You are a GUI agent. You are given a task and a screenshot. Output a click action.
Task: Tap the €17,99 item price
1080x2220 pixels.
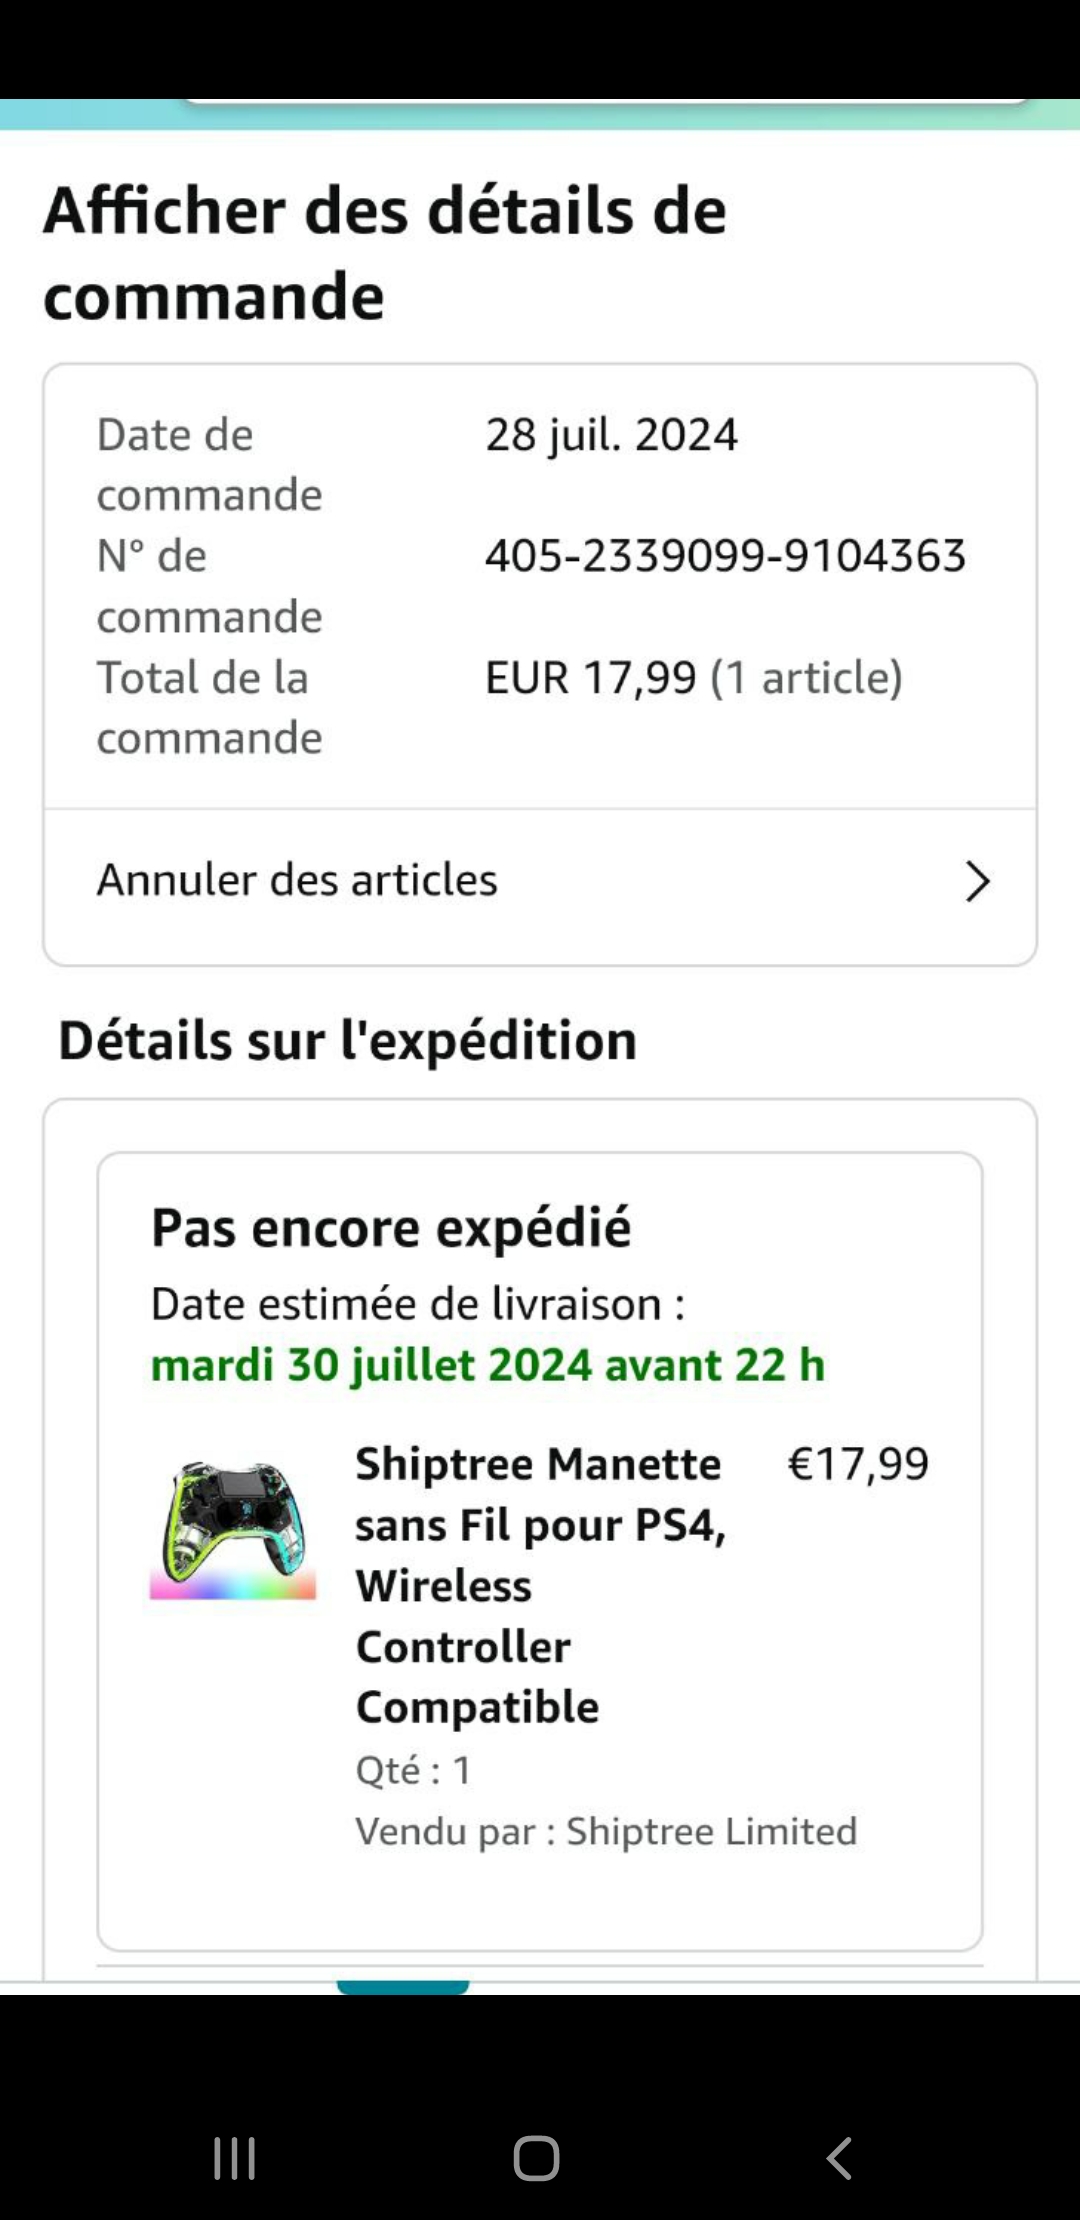[858, 1464]
